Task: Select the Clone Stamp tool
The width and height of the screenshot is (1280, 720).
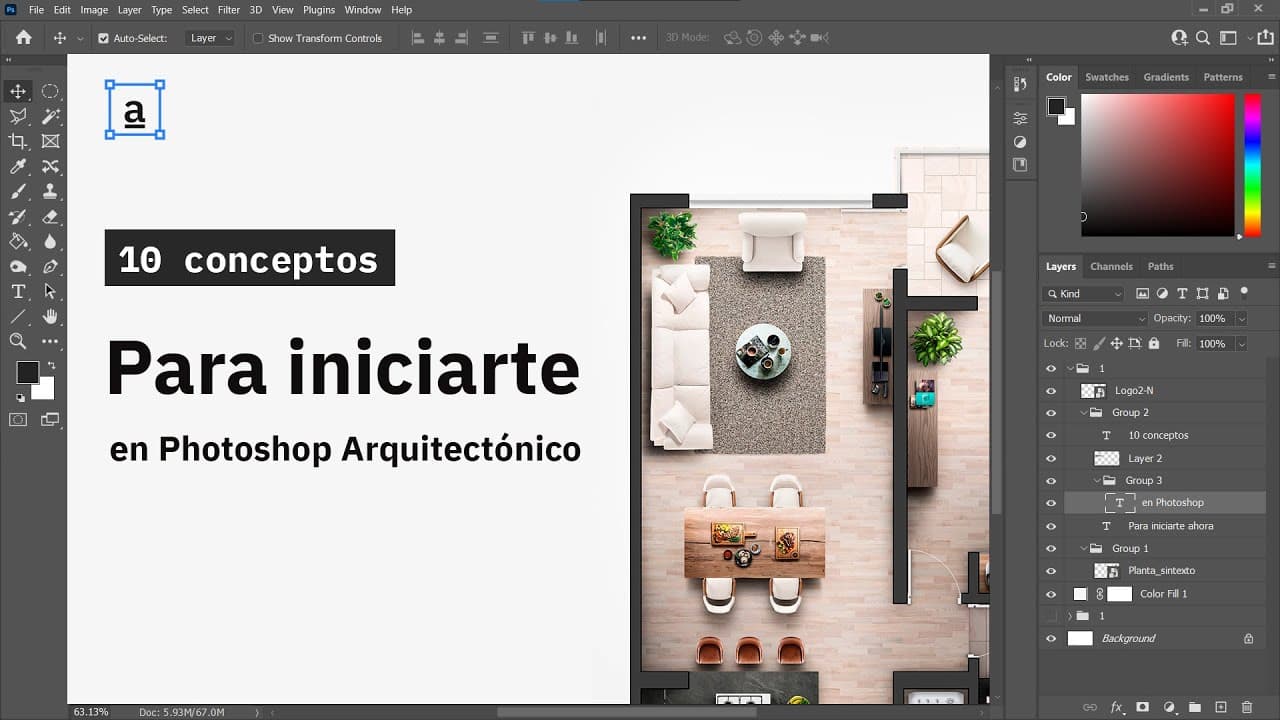Action: pyautogui.click(x=50, y=191)
